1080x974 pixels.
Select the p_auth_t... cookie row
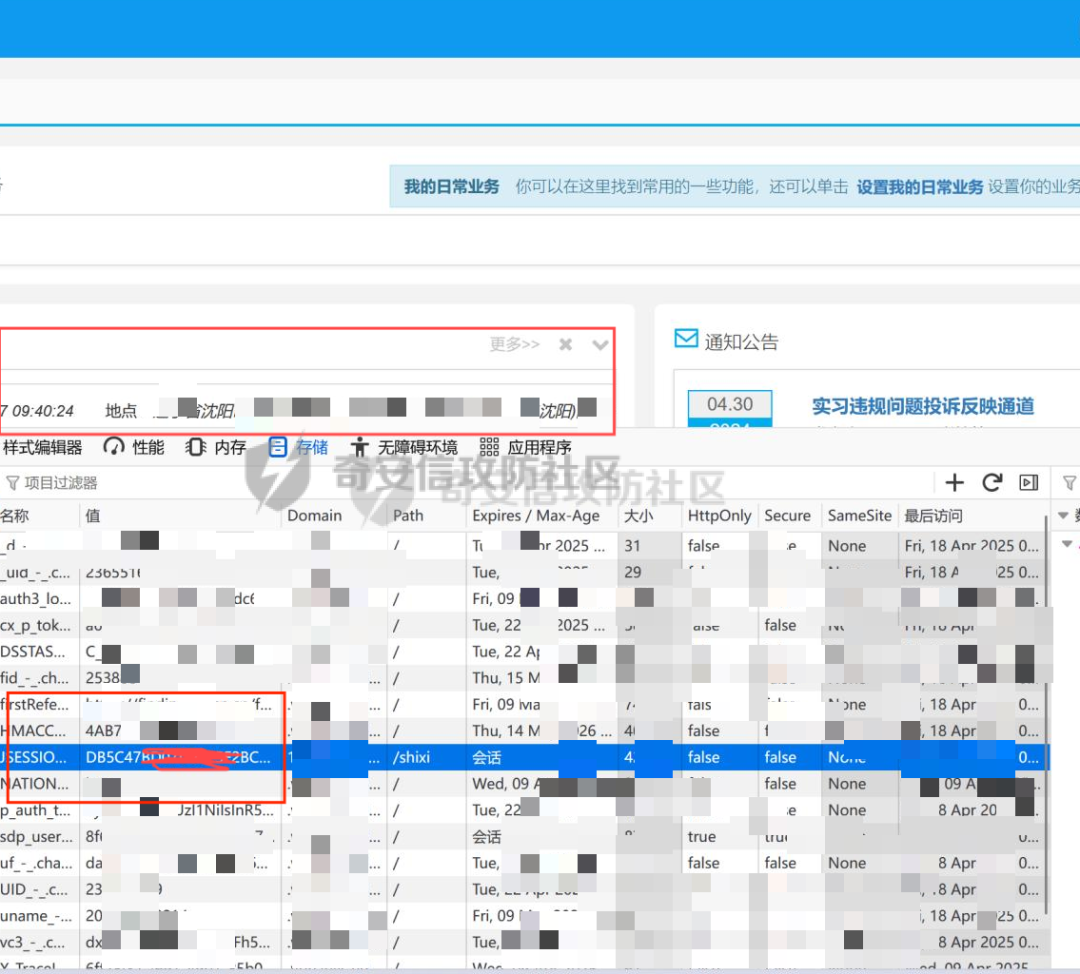pos(523,811)
